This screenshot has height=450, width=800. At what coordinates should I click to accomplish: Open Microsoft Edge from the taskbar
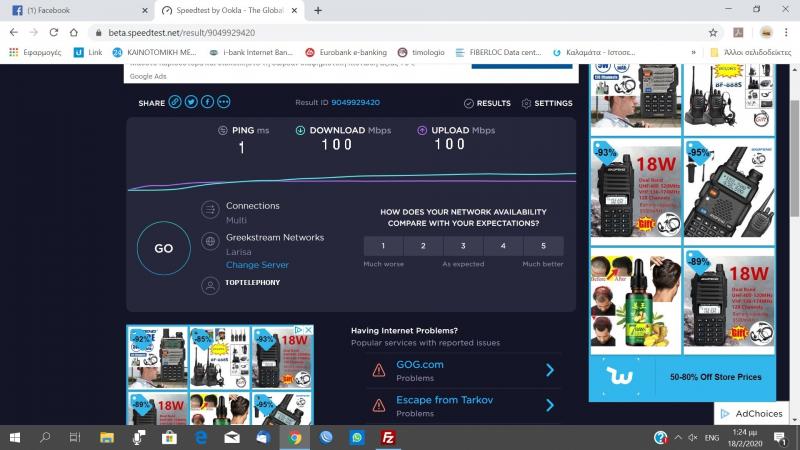coord(201,438)
